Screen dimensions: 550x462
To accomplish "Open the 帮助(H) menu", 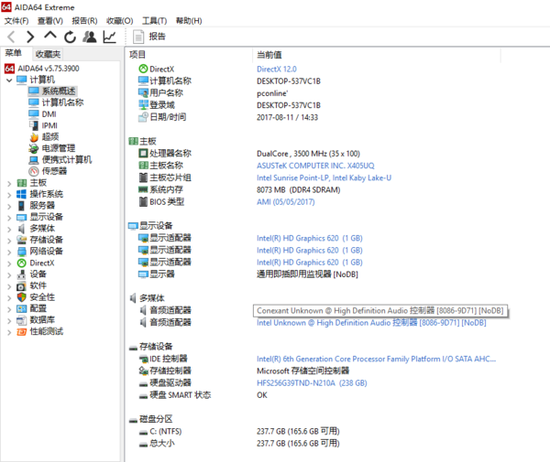I will pos(189,21).
